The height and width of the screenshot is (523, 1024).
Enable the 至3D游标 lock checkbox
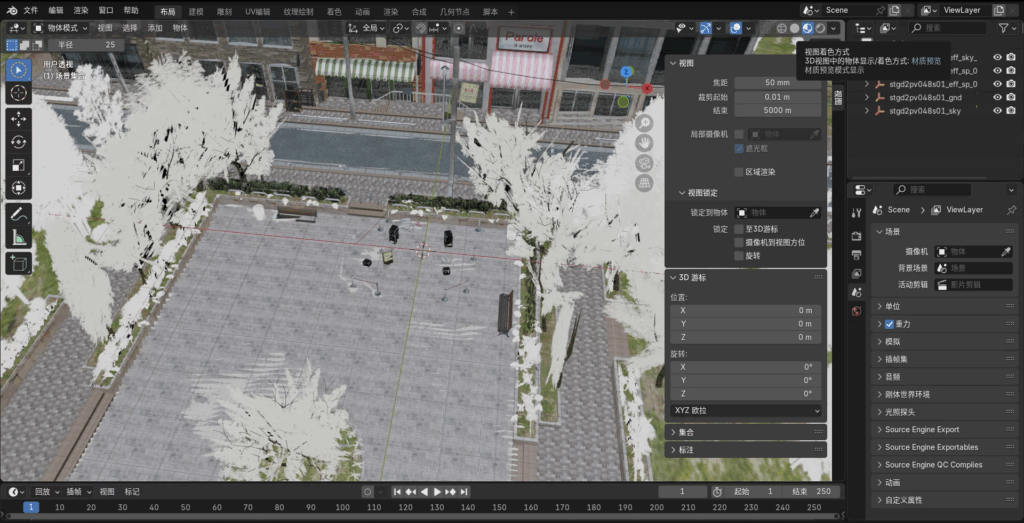(739, 229)
